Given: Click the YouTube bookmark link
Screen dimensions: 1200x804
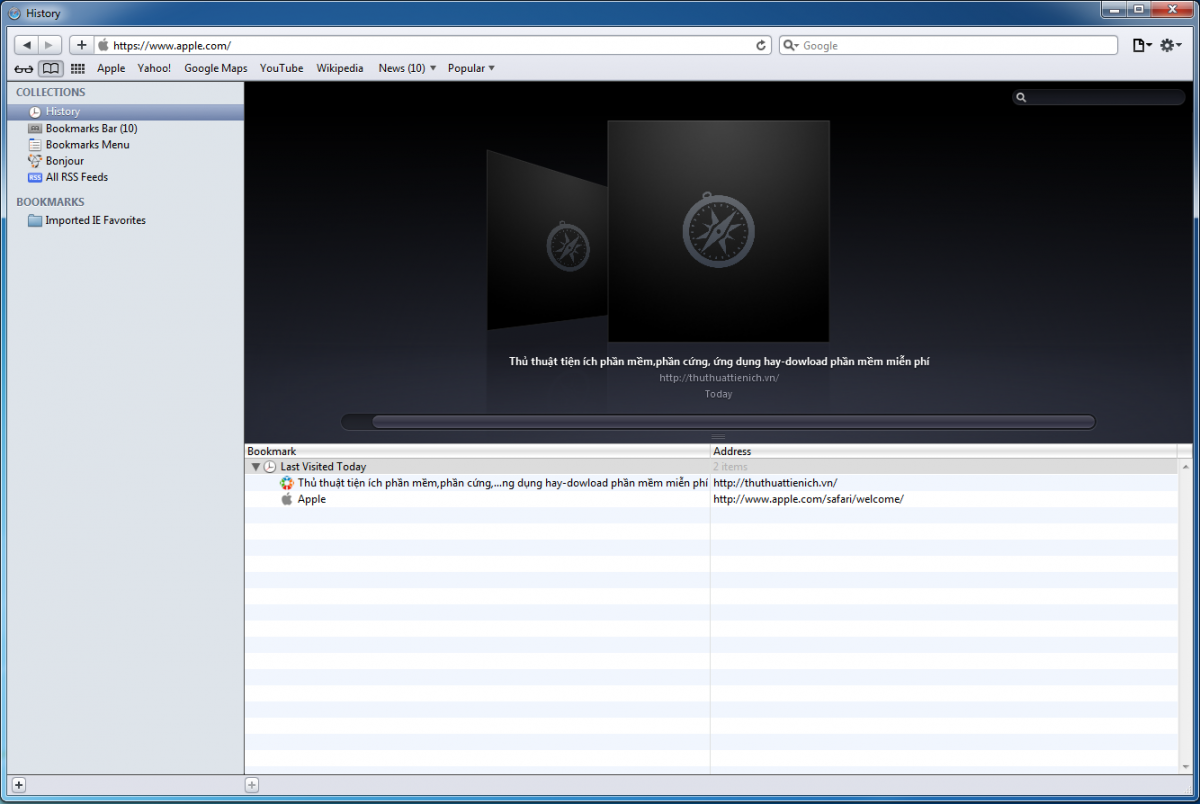Looking at the screenshot, I should [x=281, y=68].
